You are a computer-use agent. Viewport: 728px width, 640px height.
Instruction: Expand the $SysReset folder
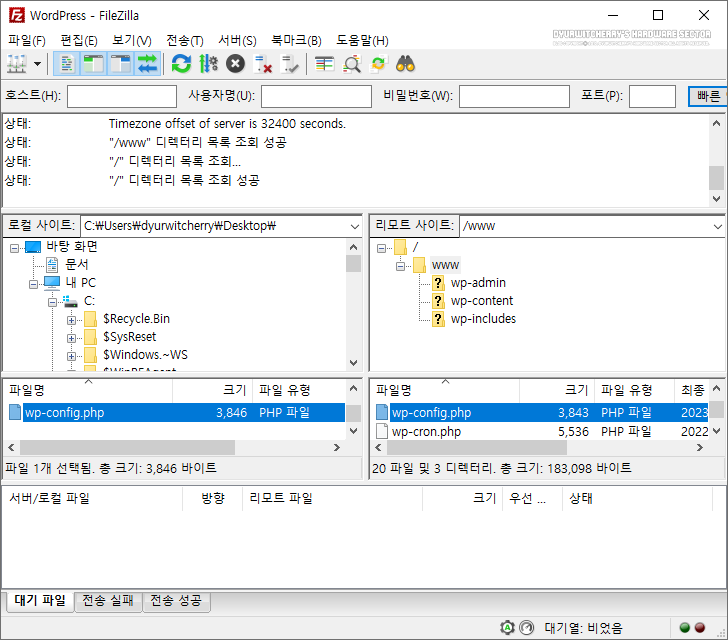click(71, 338)
